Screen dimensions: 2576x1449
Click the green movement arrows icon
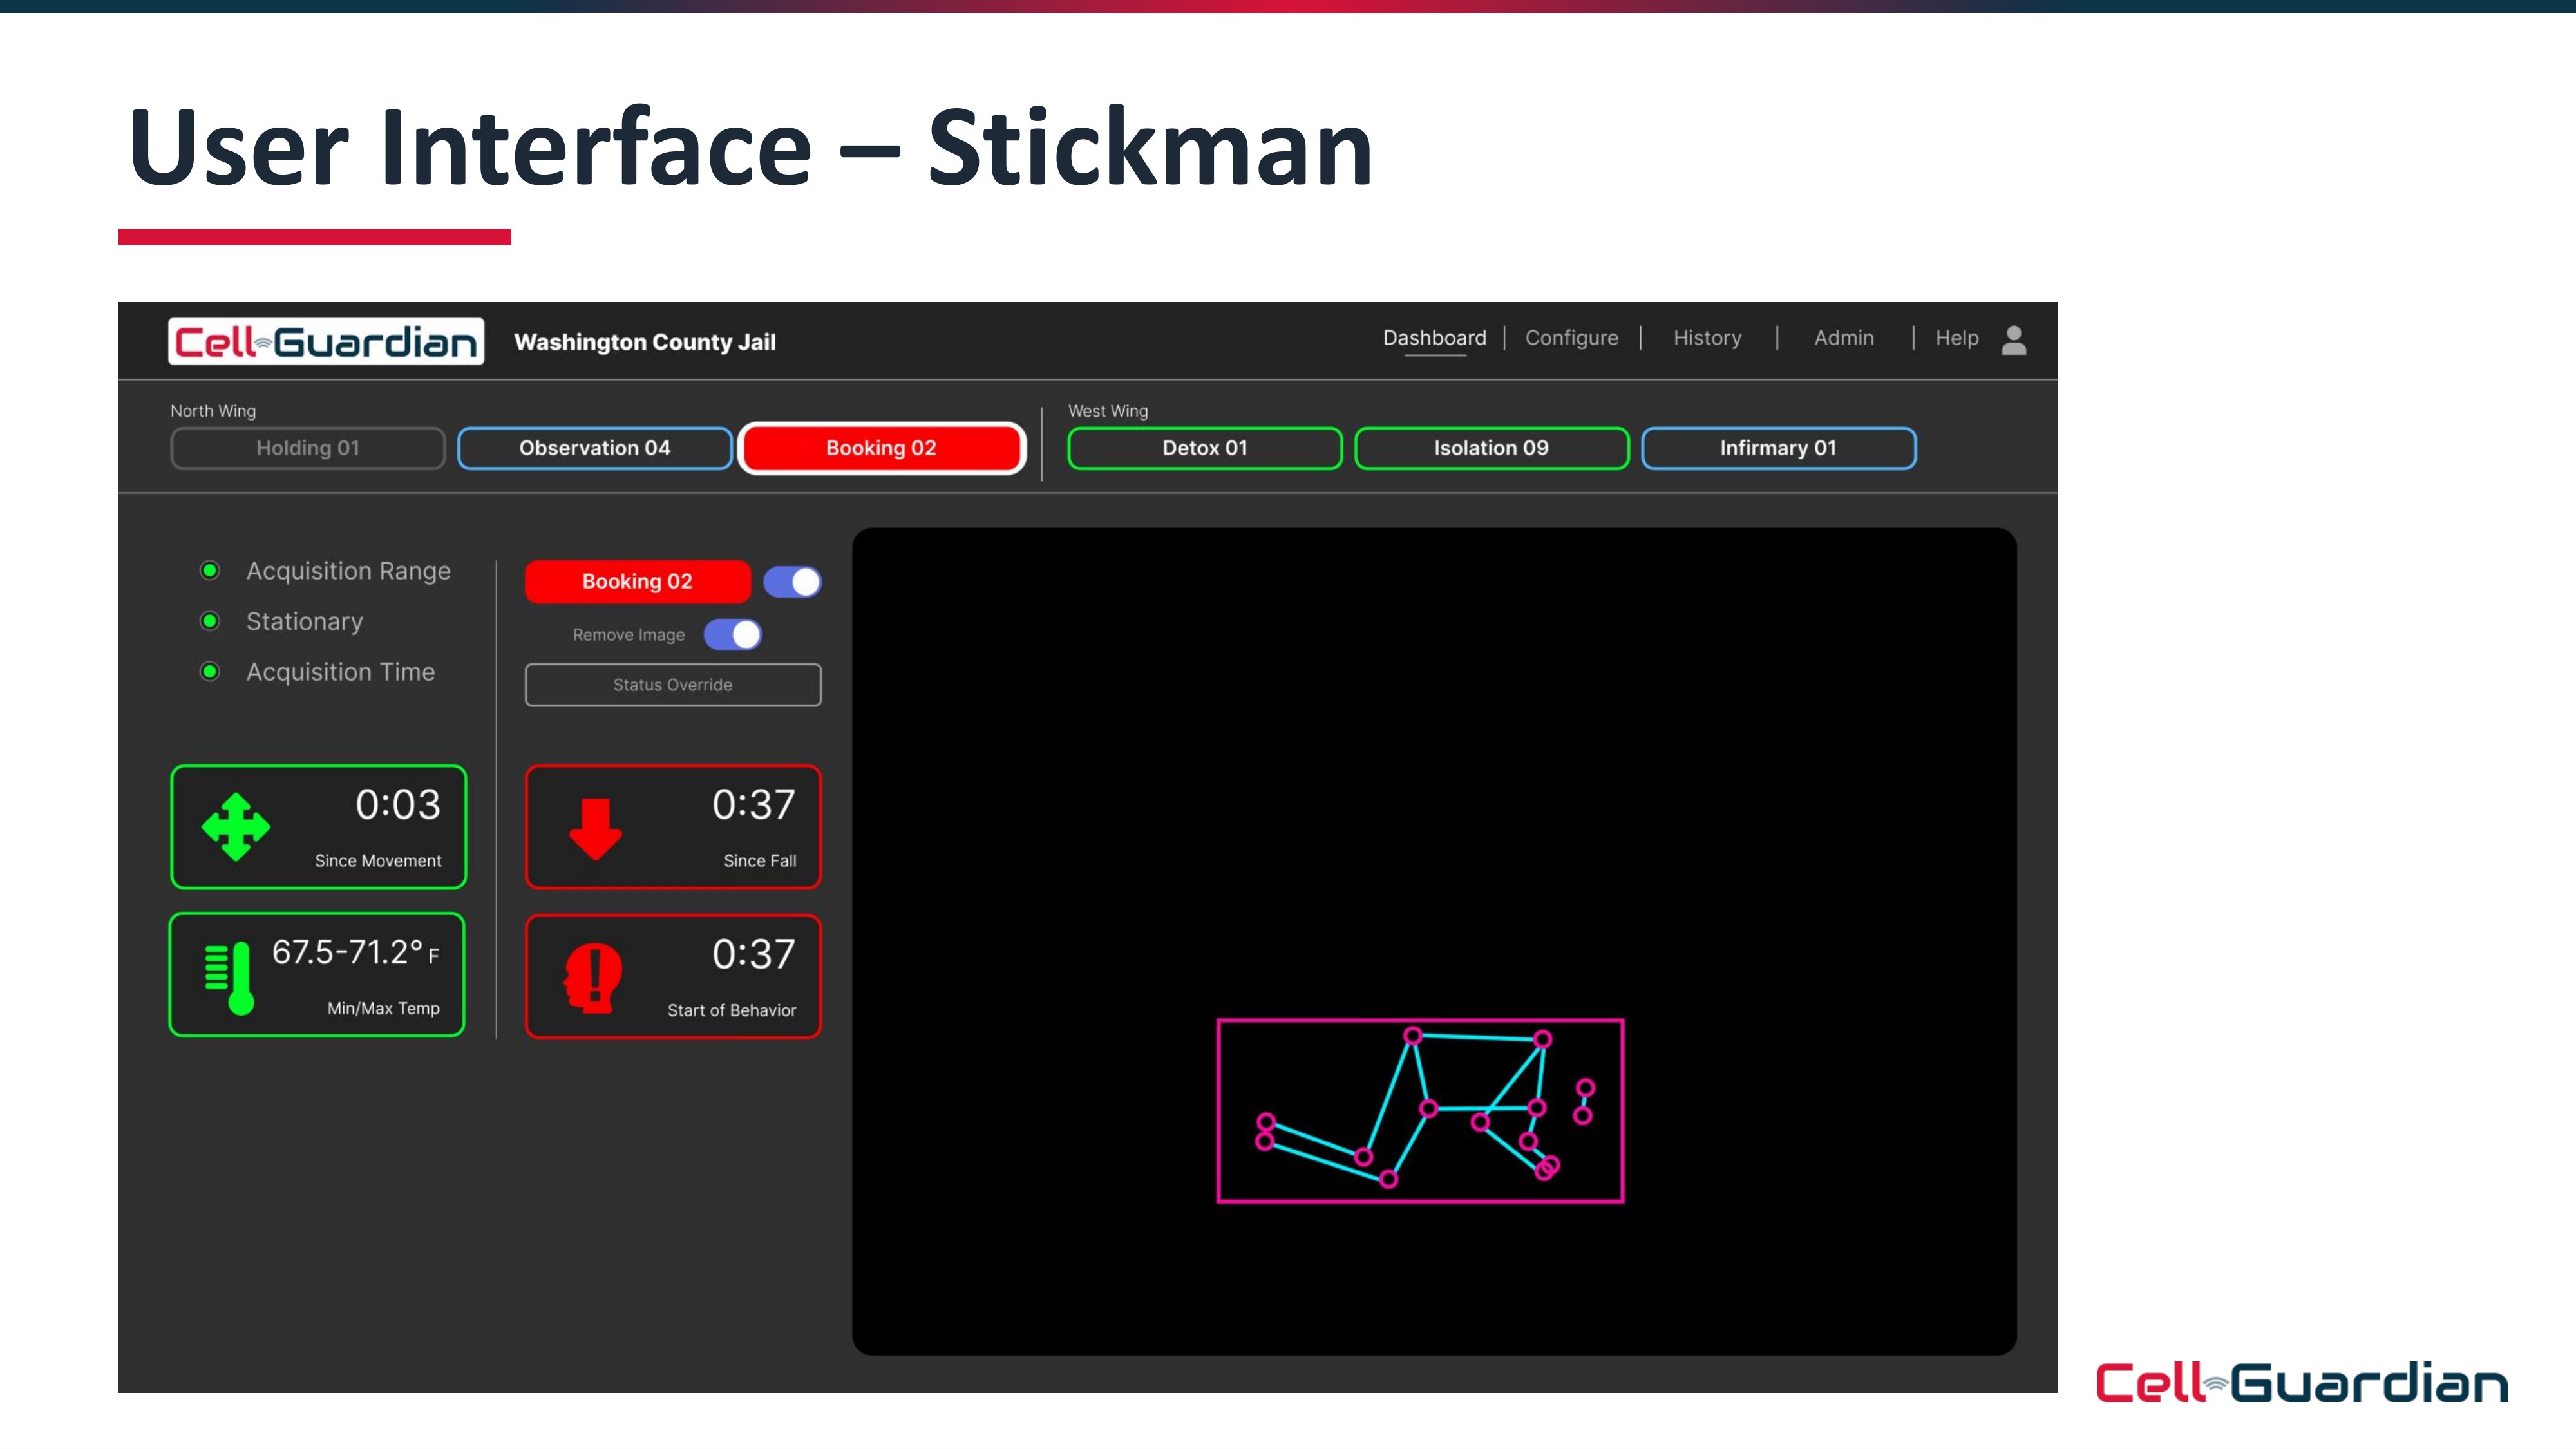(236, 827)
